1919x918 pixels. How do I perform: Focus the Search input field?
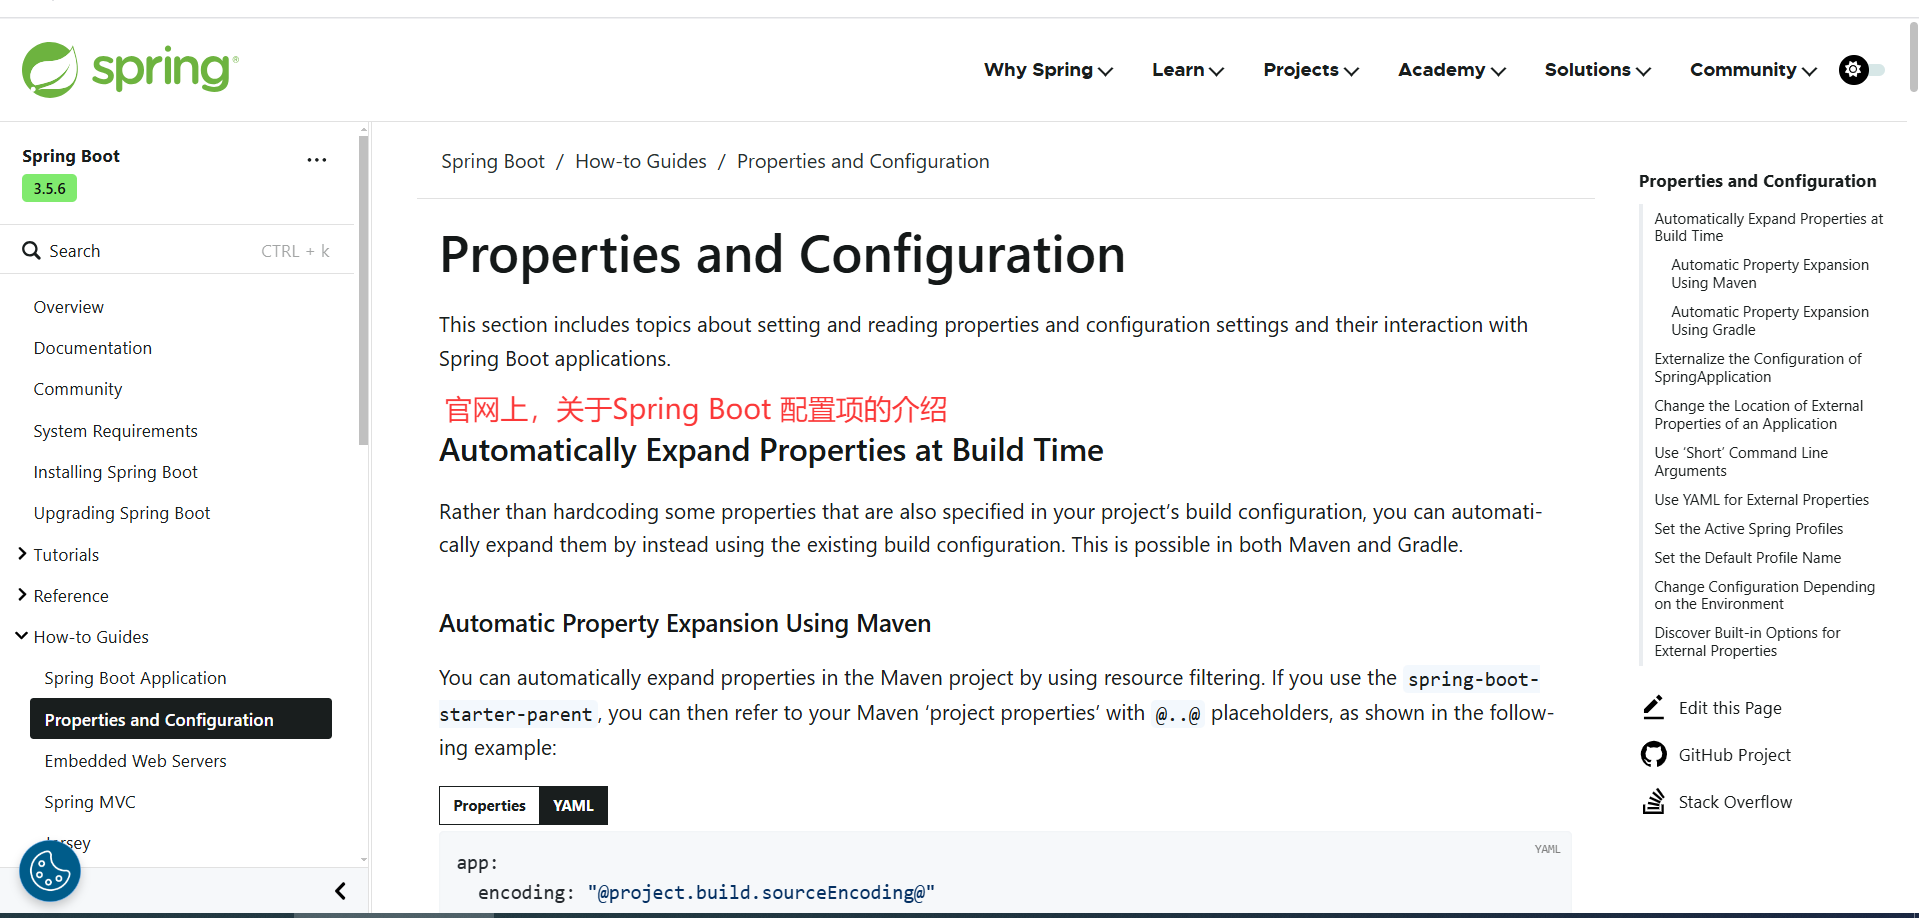pyautogui.click(x=177, y=251)
